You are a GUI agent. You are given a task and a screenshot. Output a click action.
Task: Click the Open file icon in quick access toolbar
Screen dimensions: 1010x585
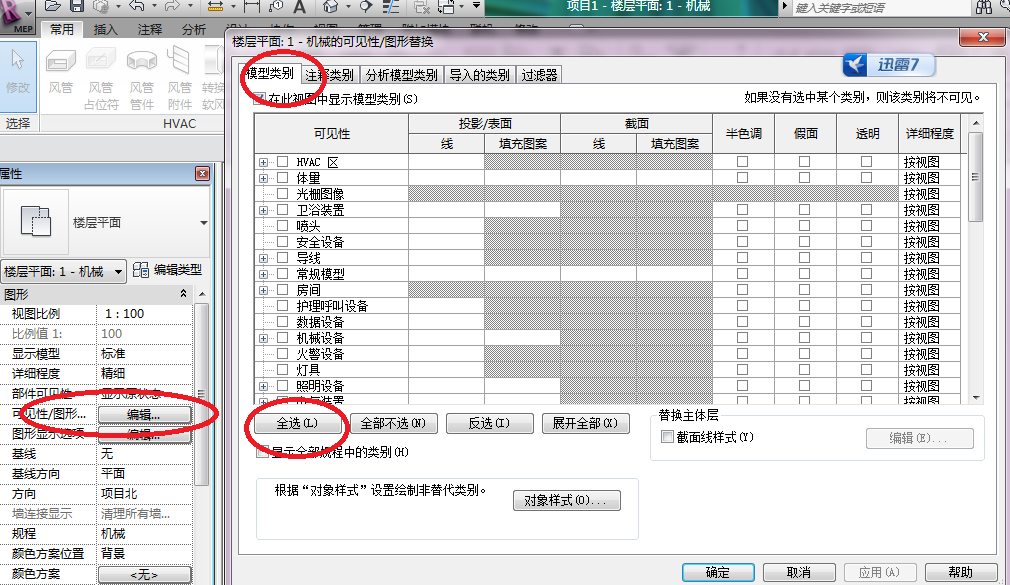click(x=53, y=6)
